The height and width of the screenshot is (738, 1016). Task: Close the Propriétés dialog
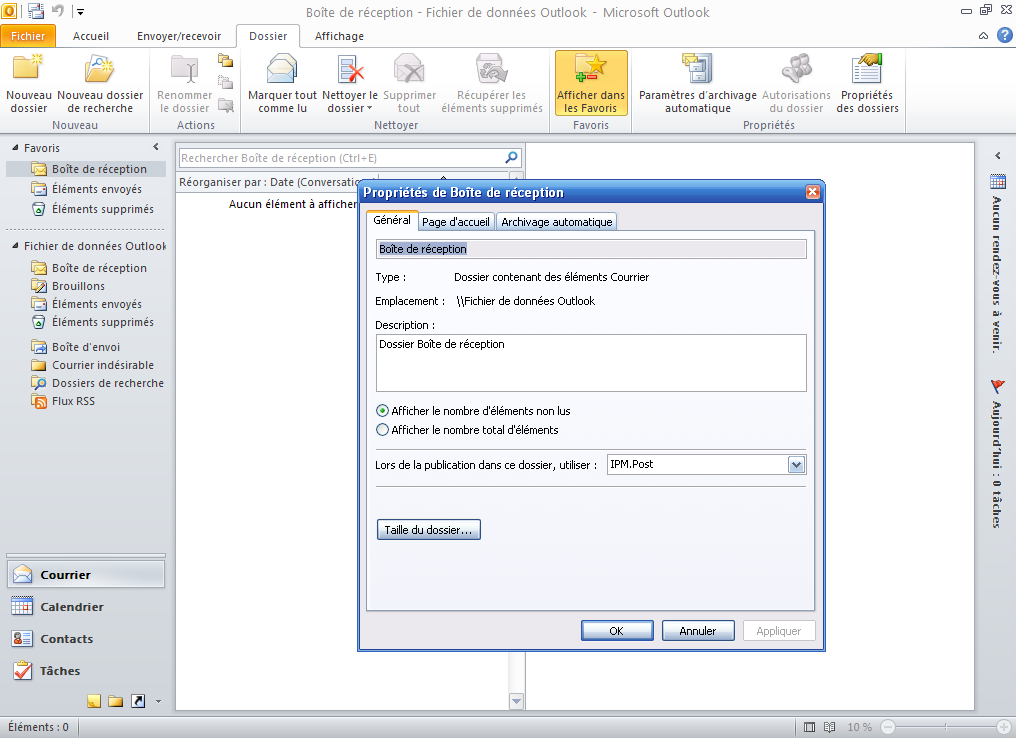tap(813, 192)
